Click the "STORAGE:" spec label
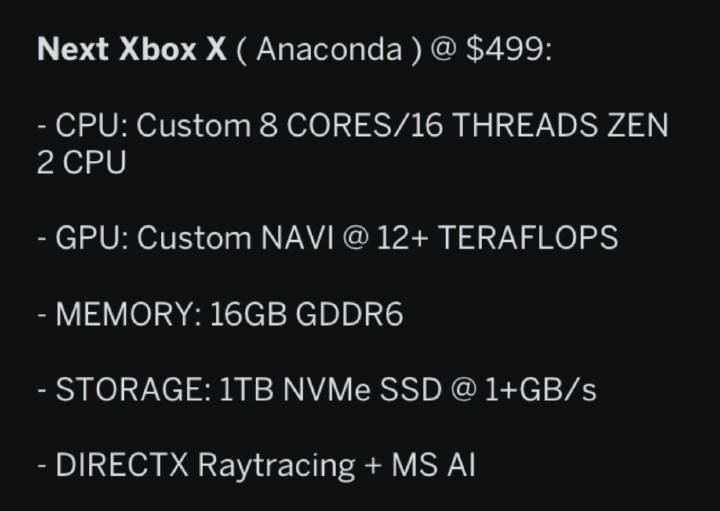 (133, 390)
